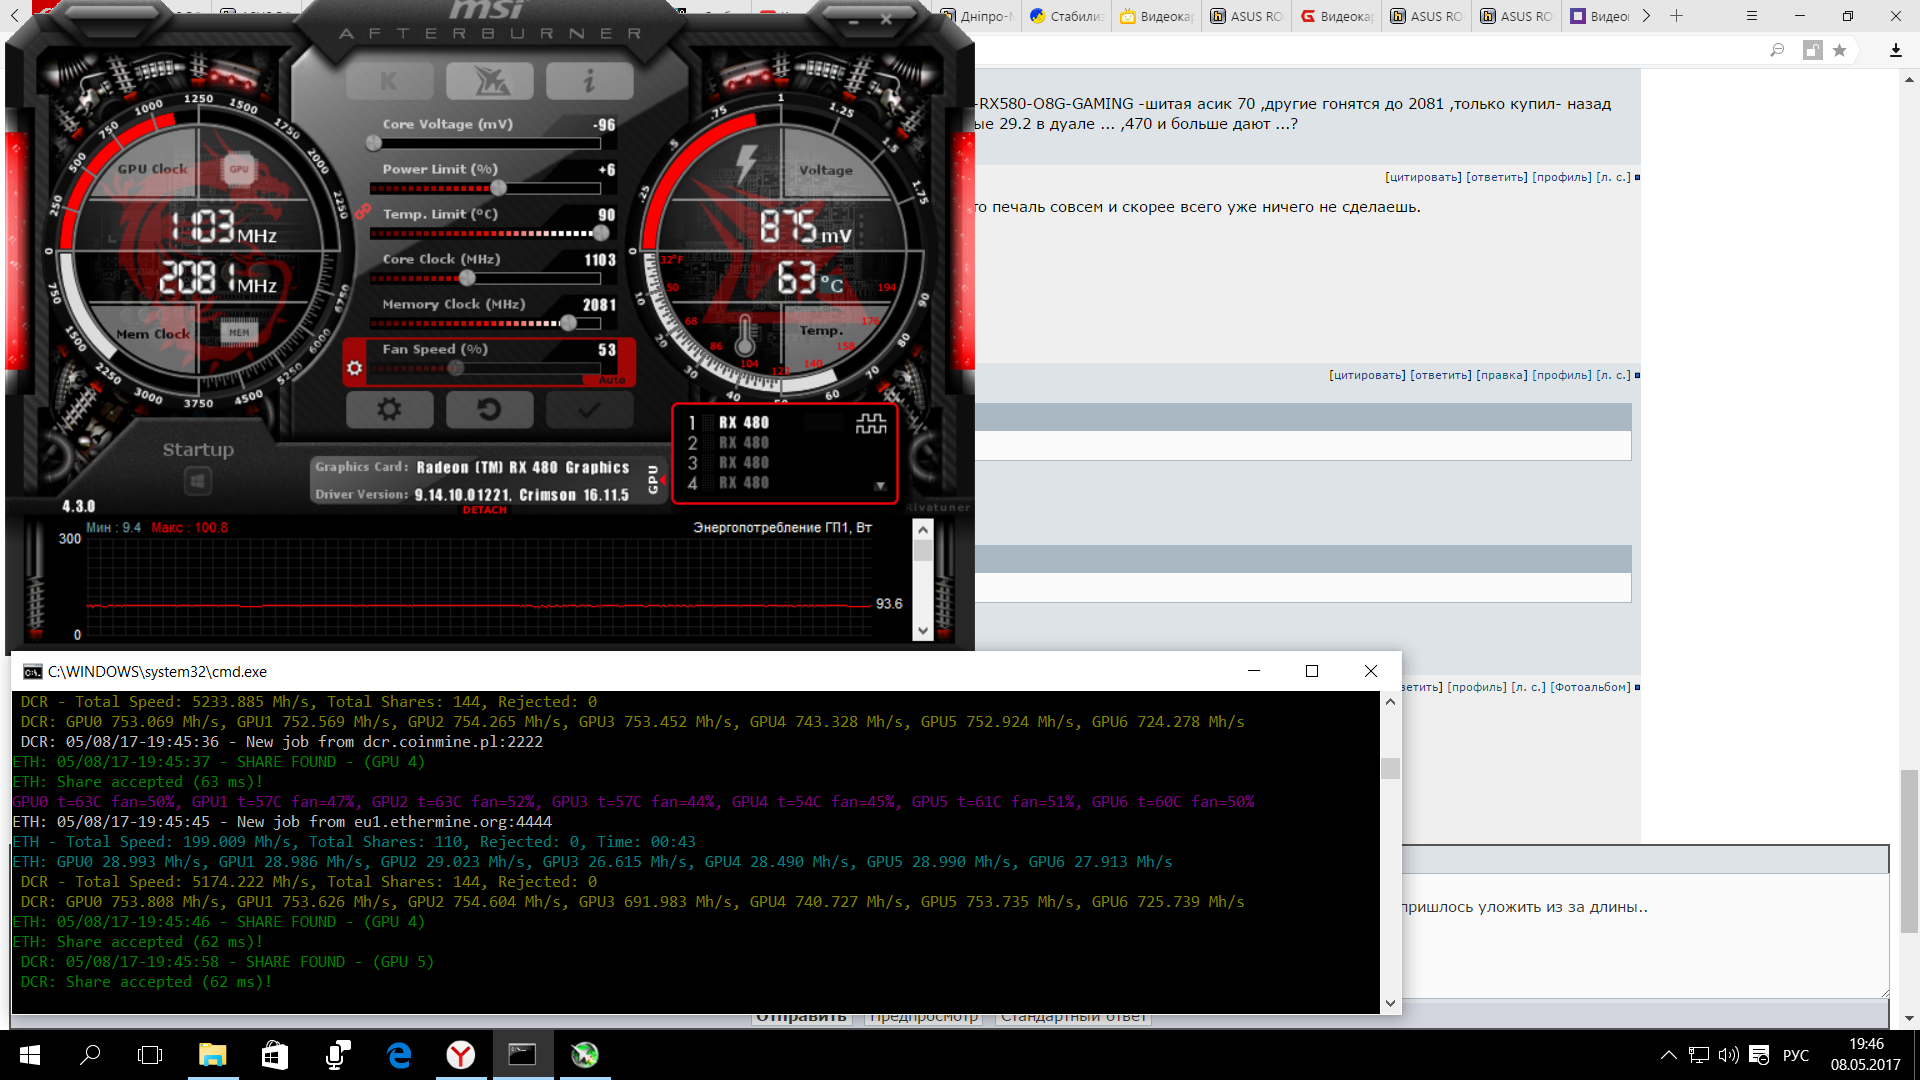
Task: Toggle the Power and Temp limit link icon
Action: [x=363, y=212]
